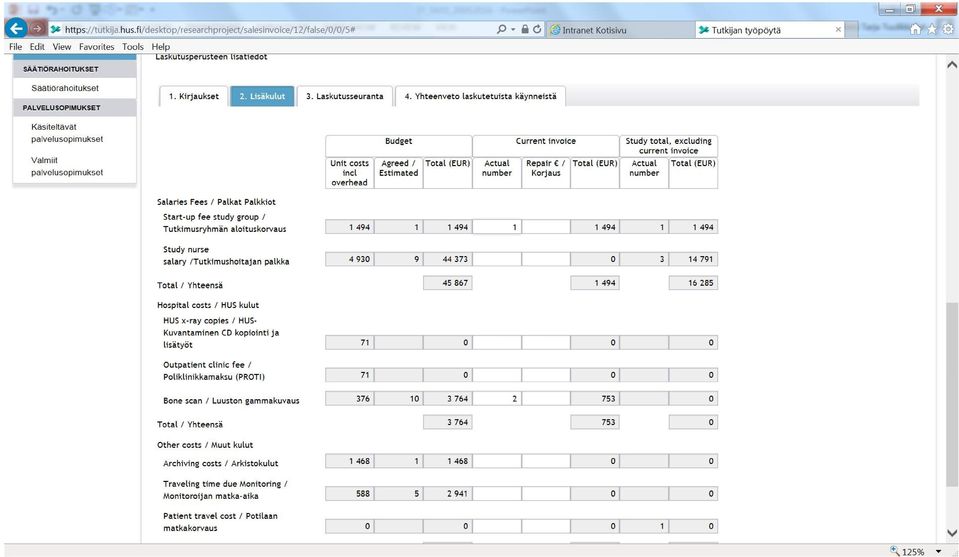Click Repair € field for Traveling time due Monitoring
959x557 pixels.
coord(546,493)
